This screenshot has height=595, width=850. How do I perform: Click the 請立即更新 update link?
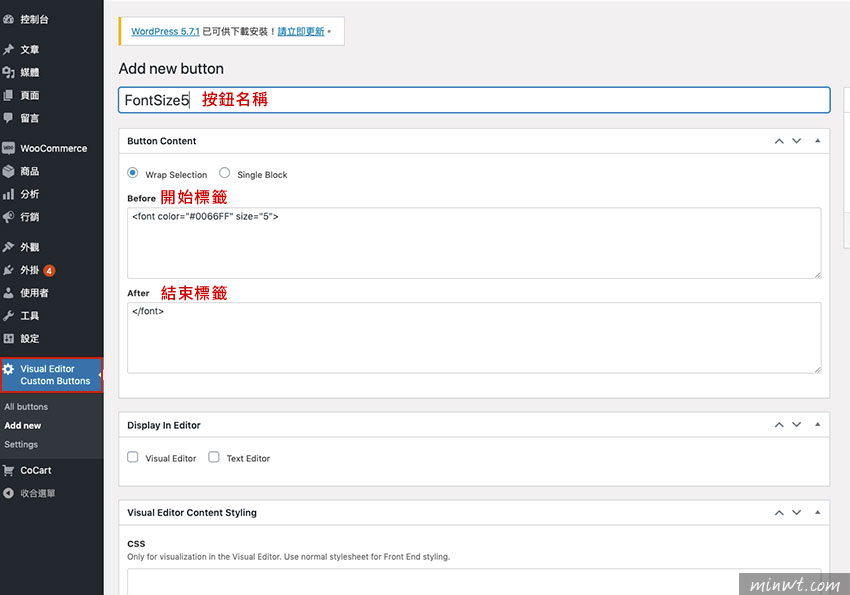pos(301,31)
